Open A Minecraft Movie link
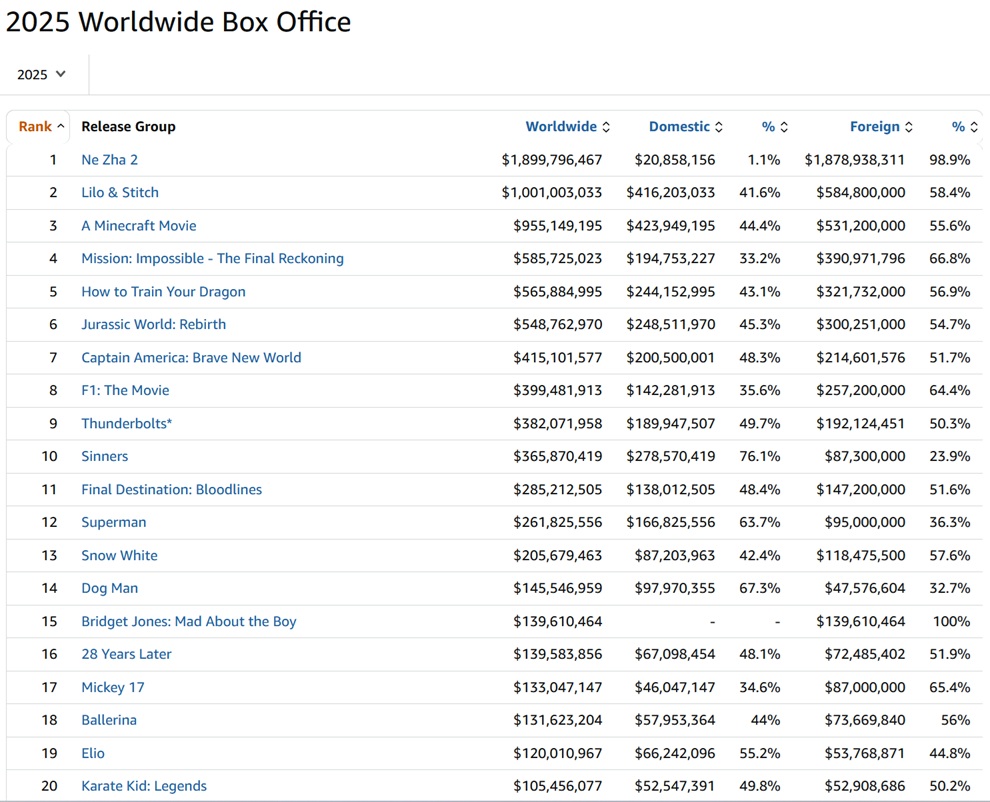990x802 pixels. pos(139,225)
